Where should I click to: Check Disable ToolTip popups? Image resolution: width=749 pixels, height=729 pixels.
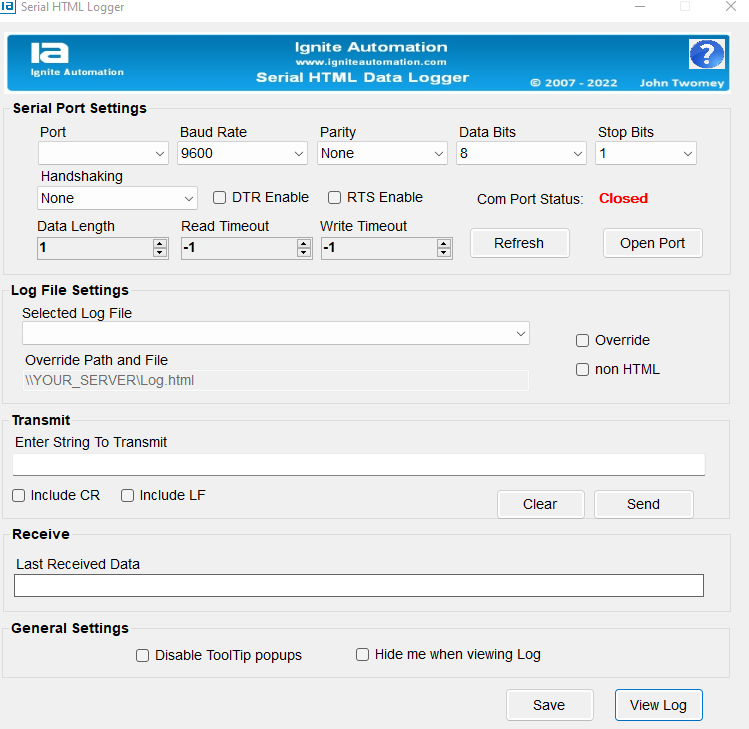(143, 656)
